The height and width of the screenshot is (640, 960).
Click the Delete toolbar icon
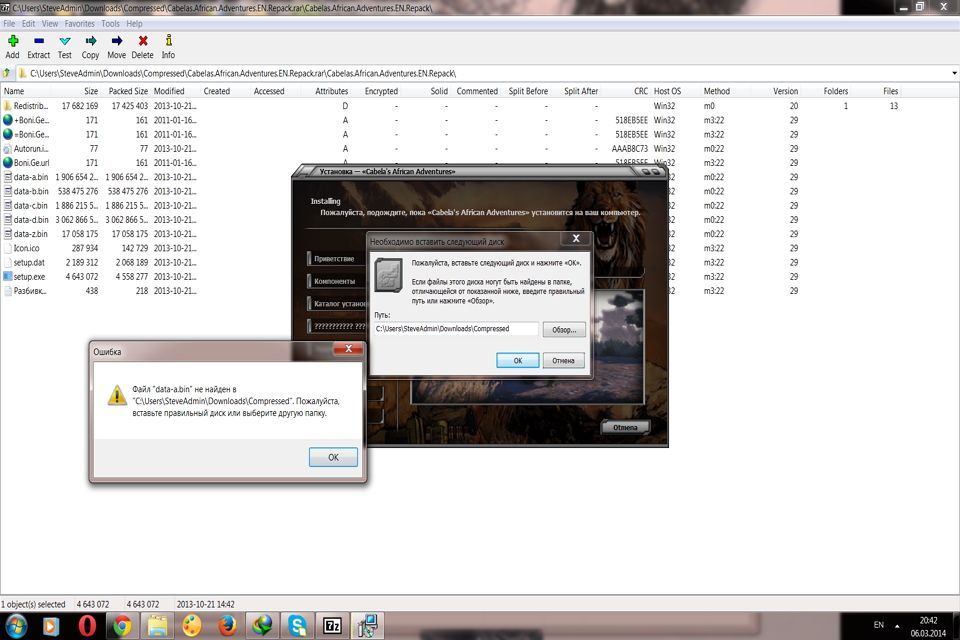tap(143, 41)
